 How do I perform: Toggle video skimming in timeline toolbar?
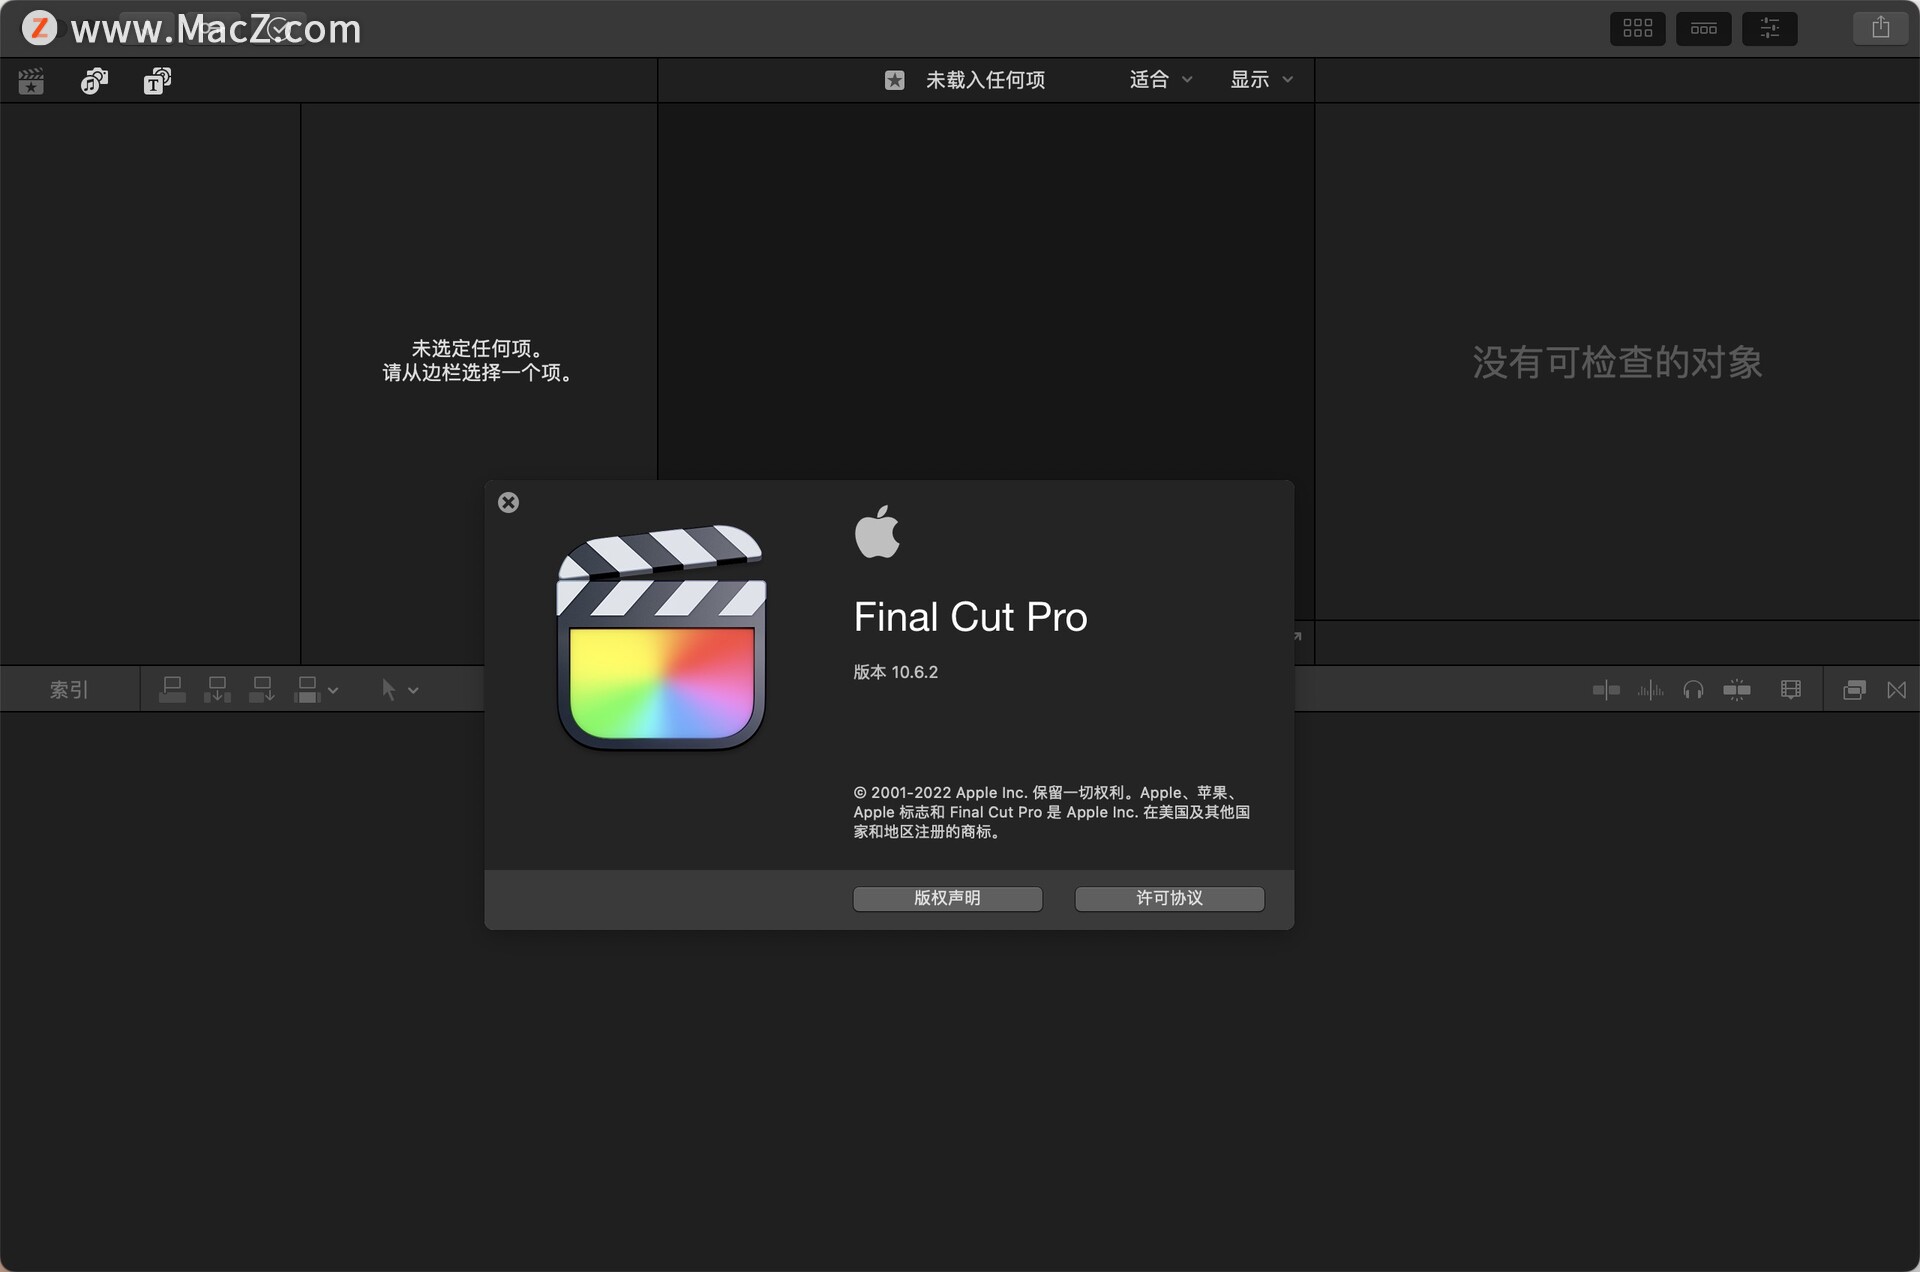pyautogui.click(x=1606, y=690)
